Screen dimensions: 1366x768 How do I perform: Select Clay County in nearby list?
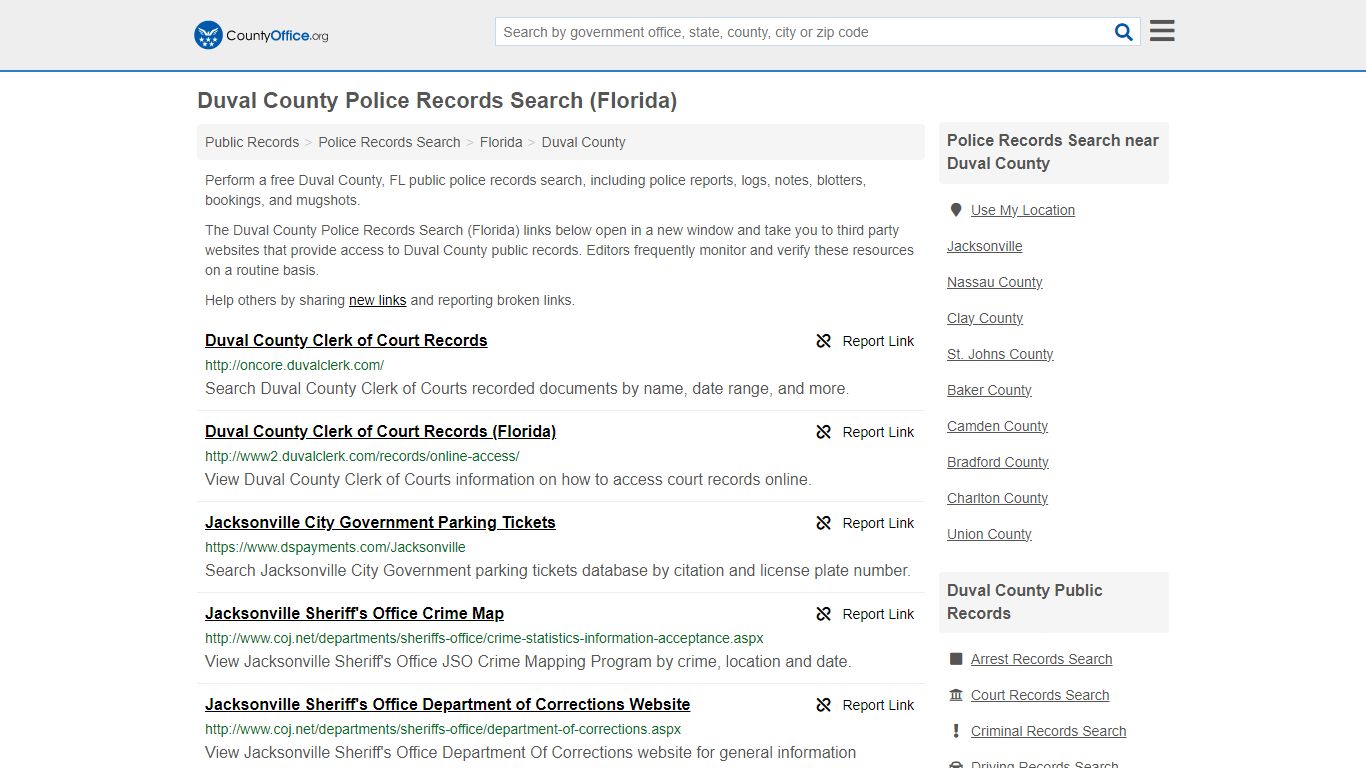click(x=985, y=318)
